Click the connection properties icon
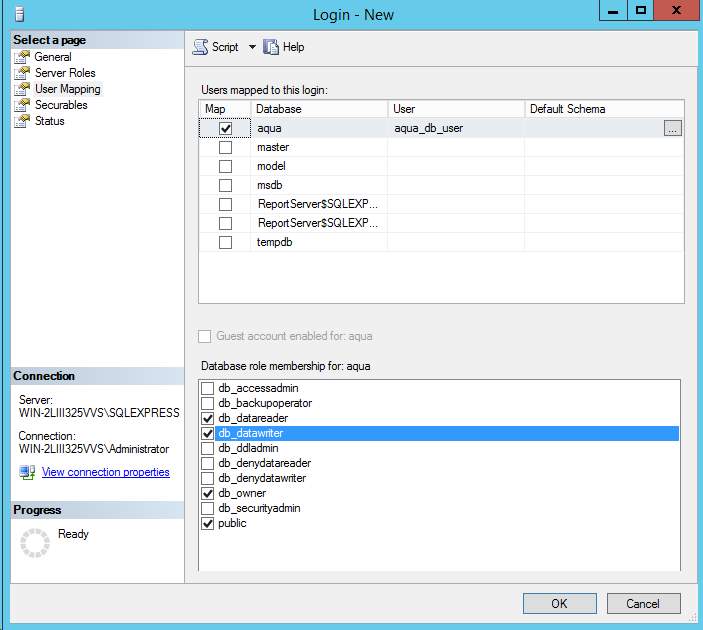703x630 pixels. [x=27, y=472]
